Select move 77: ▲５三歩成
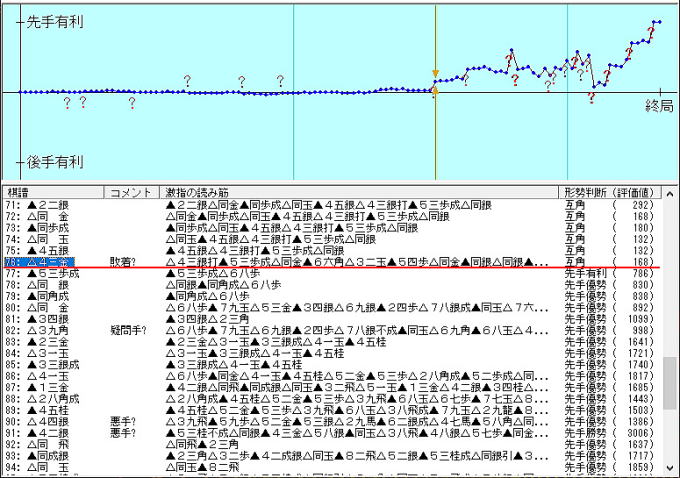The image size is (680, 478). (x=42, y=274)
